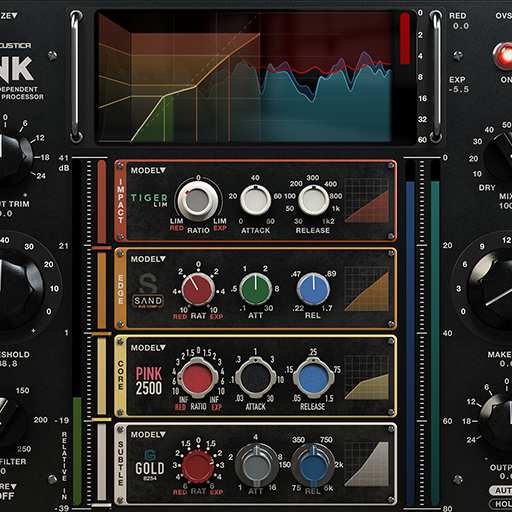Click the DRY MIX knob
The image size is (512, 512).
498,157
